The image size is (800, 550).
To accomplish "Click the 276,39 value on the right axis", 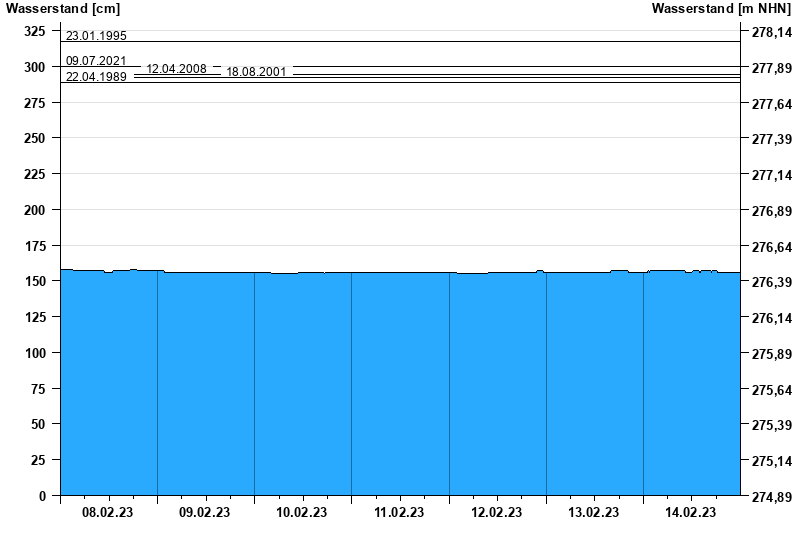I will [x=770, y=283].
